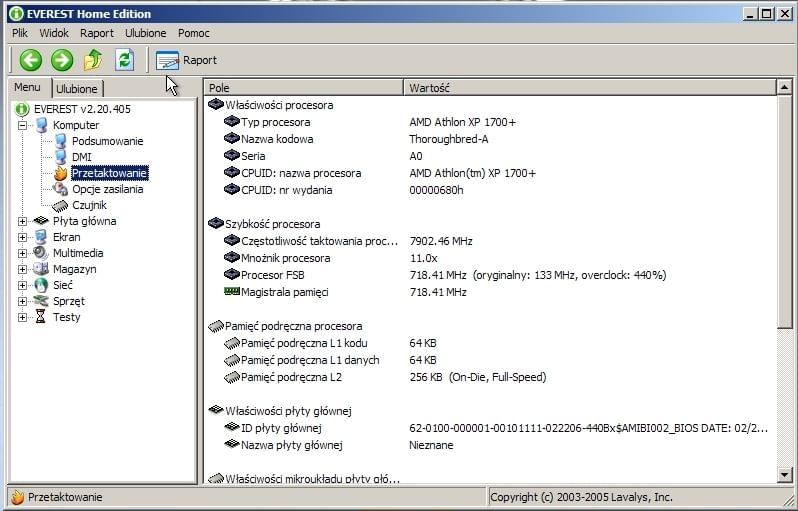
Task: Open the Podsumowanie page
Action: 107,141
